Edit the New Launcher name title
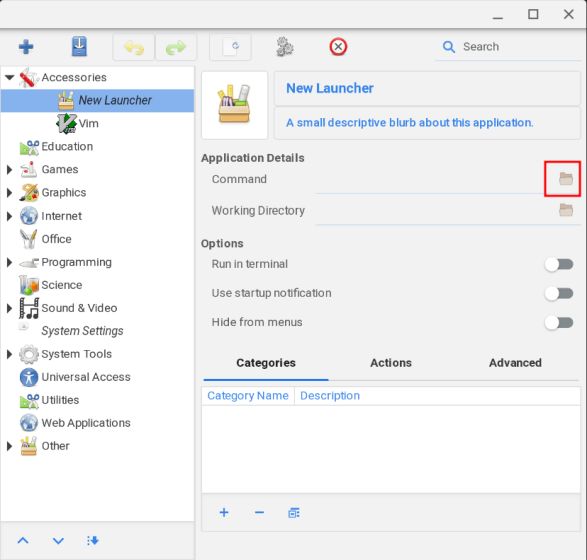 coord(427,88)
